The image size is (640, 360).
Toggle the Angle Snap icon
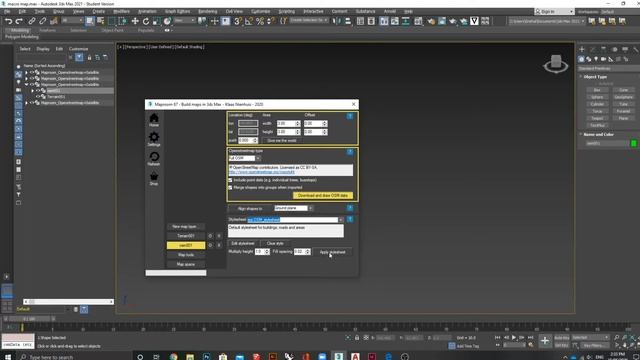click(x=249, y=21)
